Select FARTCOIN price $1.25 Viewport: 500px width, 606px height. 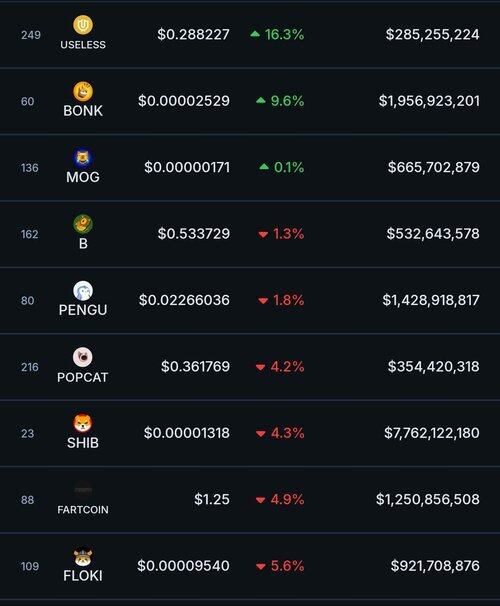point(212,499)
